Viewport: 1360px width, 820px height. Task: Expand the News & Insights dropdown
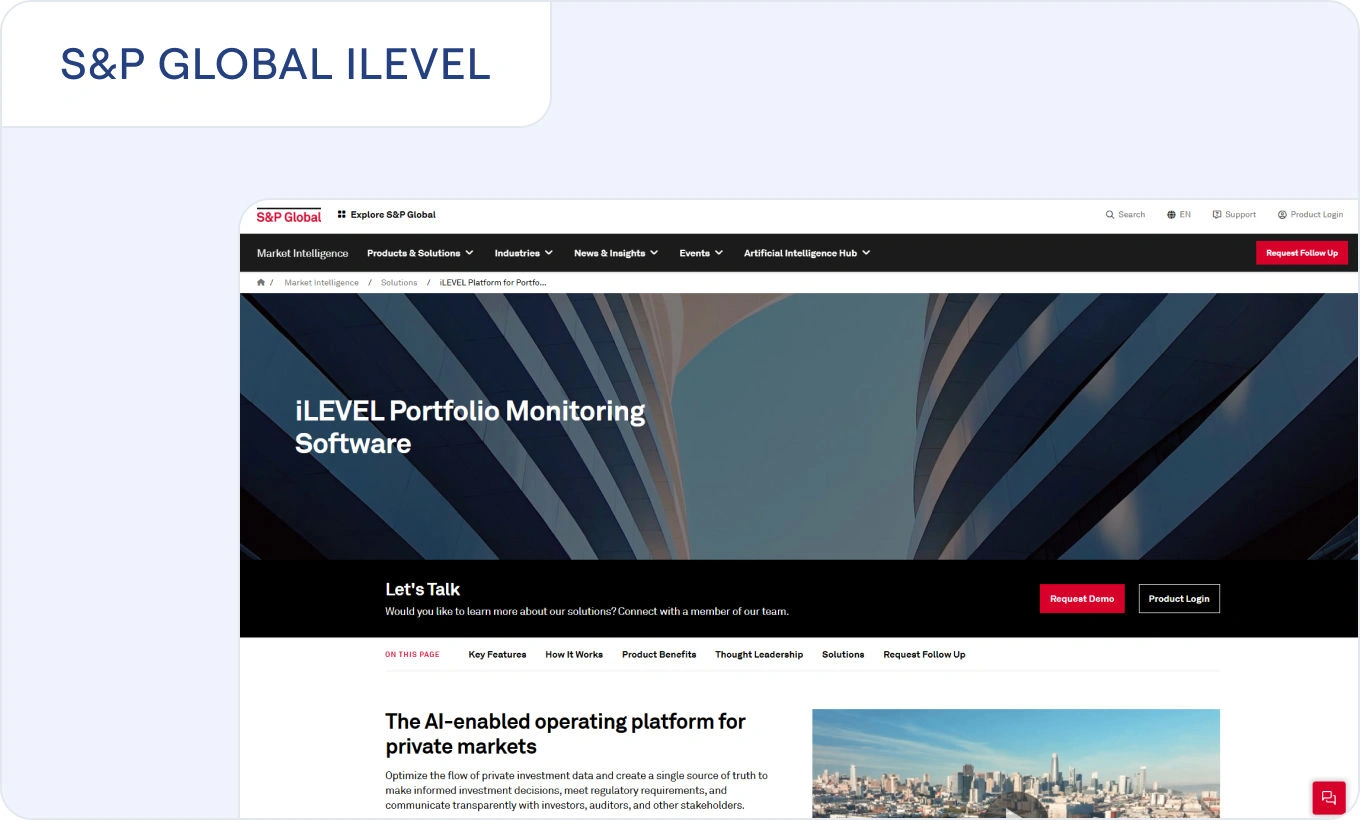click(616, 253)
